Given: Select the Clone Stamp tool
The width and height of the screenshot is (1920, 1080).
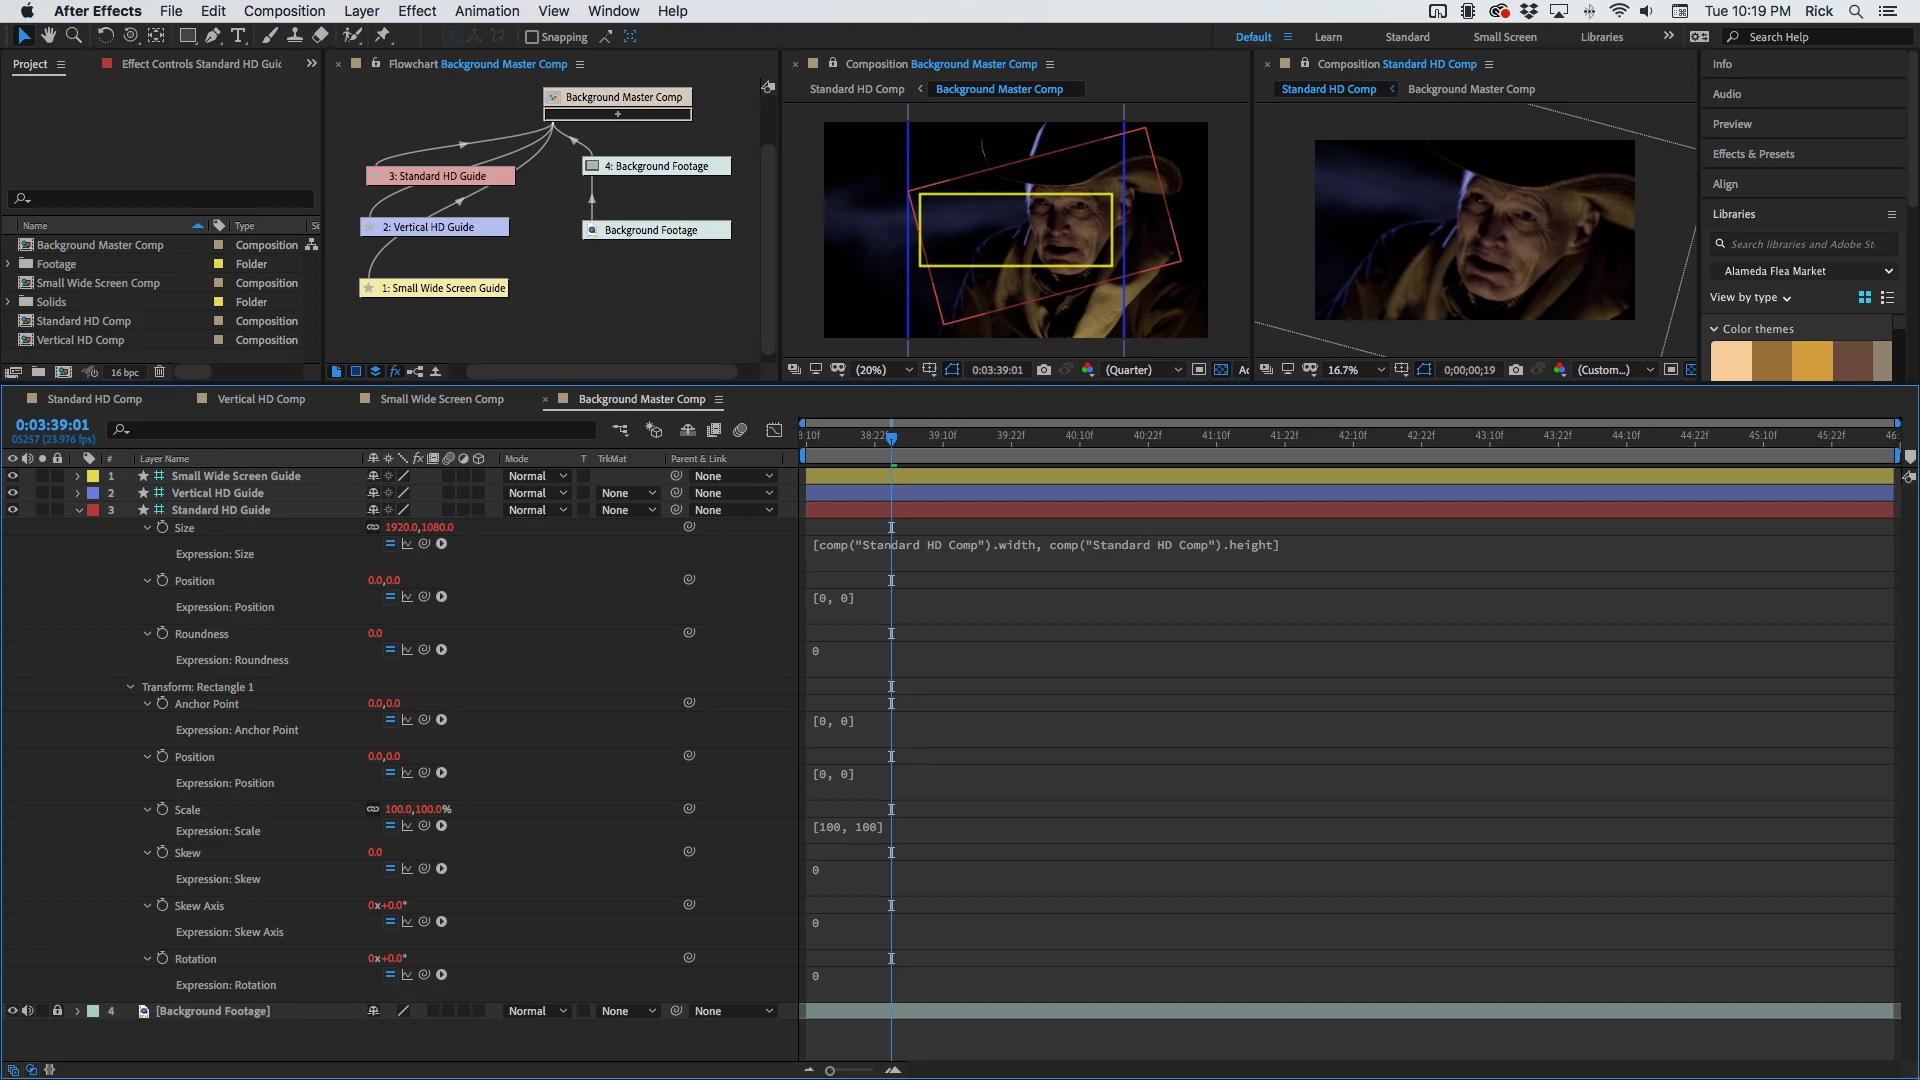Looking at the screenshot, I should tap(295, 36).
